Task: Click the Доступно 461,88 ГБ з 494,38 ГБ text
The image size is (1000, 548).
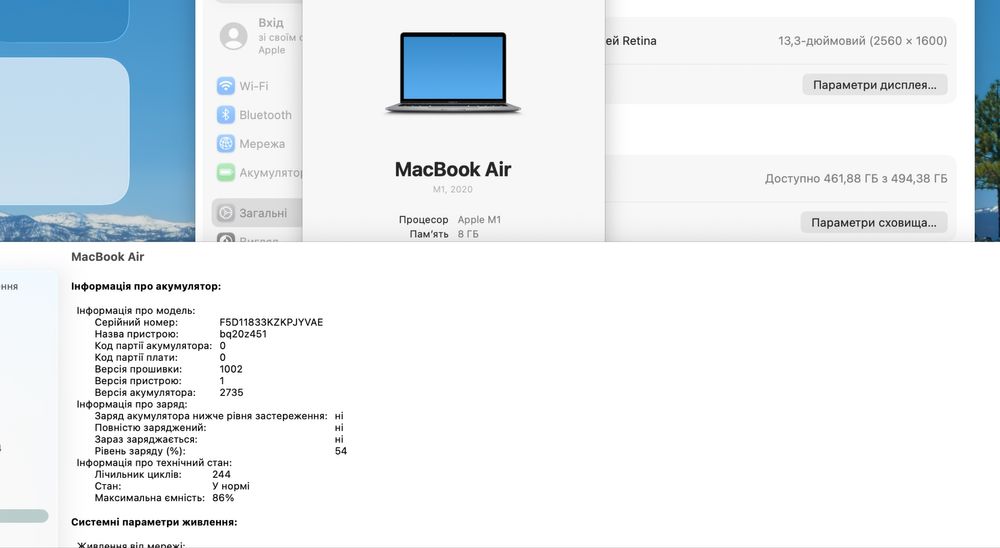Action: pyautogui.click(x=856, y=179)
